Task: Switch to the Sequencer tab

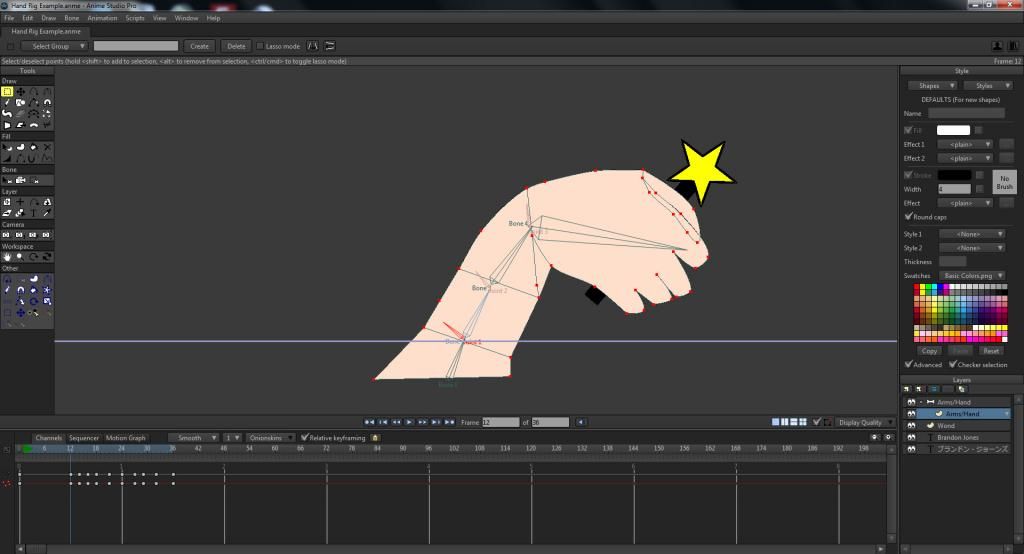Action: coord(84,438)
